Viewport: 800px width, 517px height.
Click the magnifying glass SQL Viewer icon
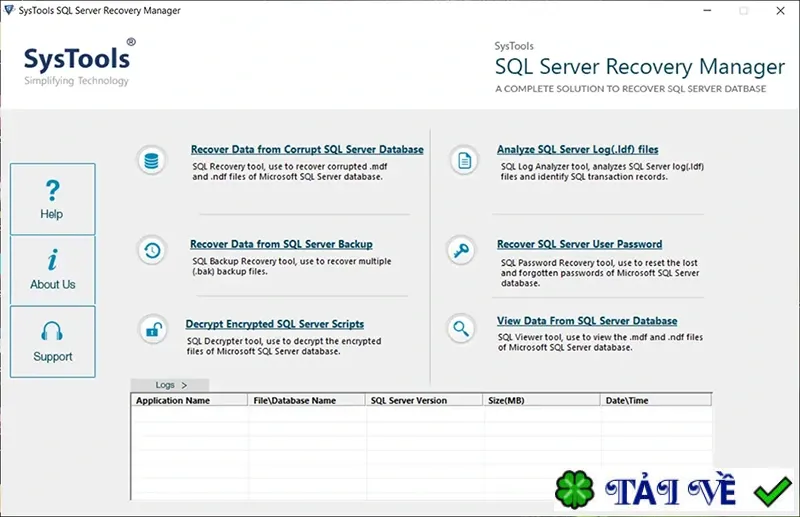click(x=461, y=329)
